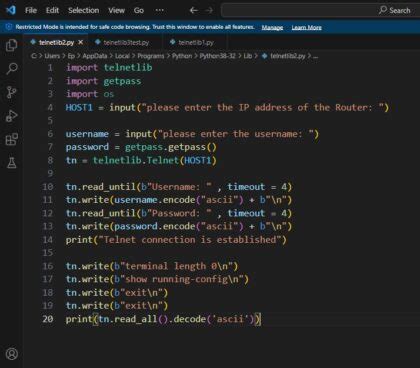Open the Selection menu
The image size is (420, 368).
[x=83, y=10]
